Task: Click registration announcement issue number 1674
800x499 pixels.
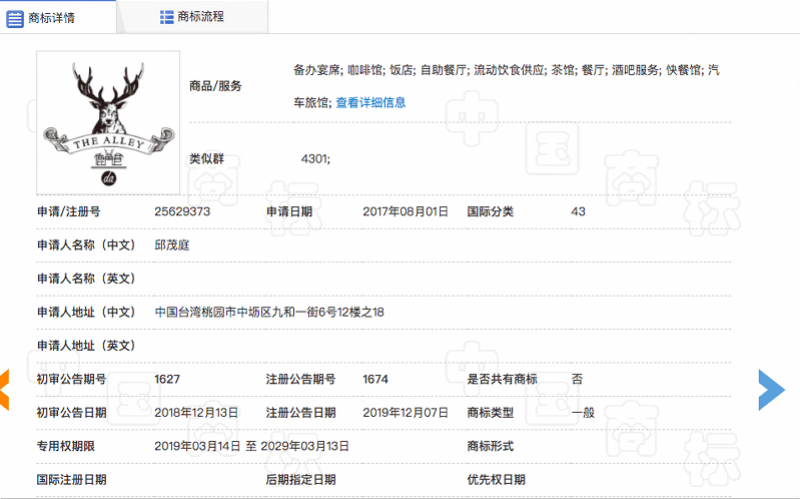Action: [x=375, y=379]
